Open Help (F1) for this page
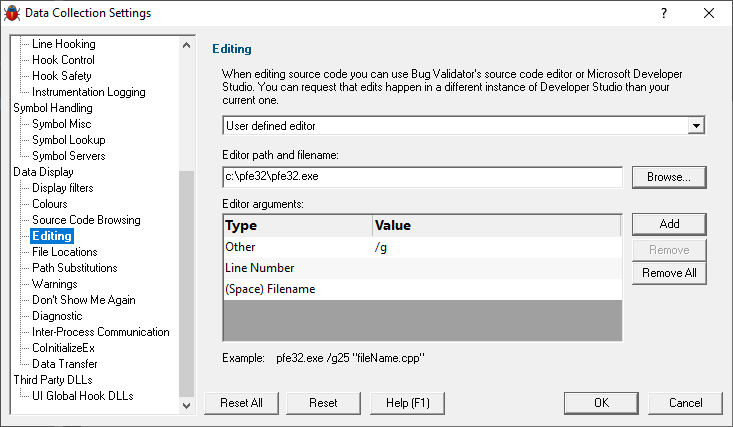The image size is (733, 427). (407, 403)
